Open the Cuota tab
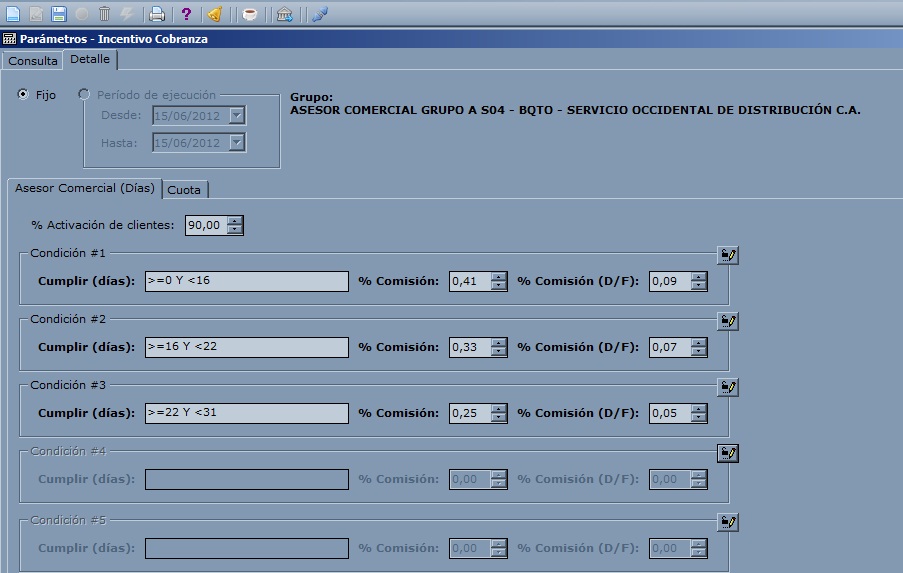This screenshot has height=573, width=903. (x=185, y=190)
